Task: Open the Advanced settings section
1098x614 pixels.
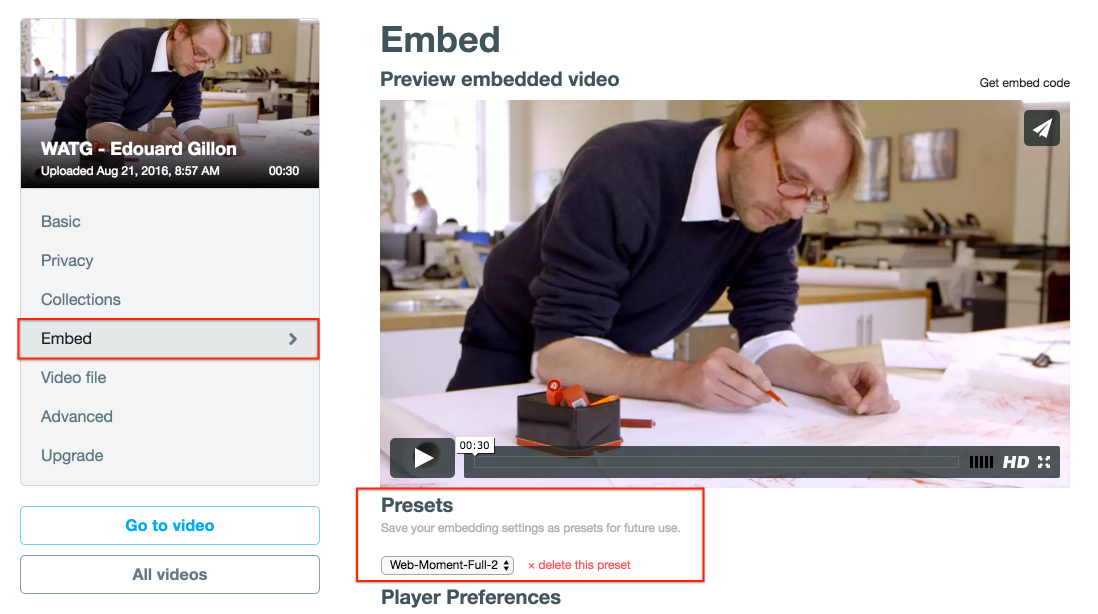Action: click(x=77, y=417)
